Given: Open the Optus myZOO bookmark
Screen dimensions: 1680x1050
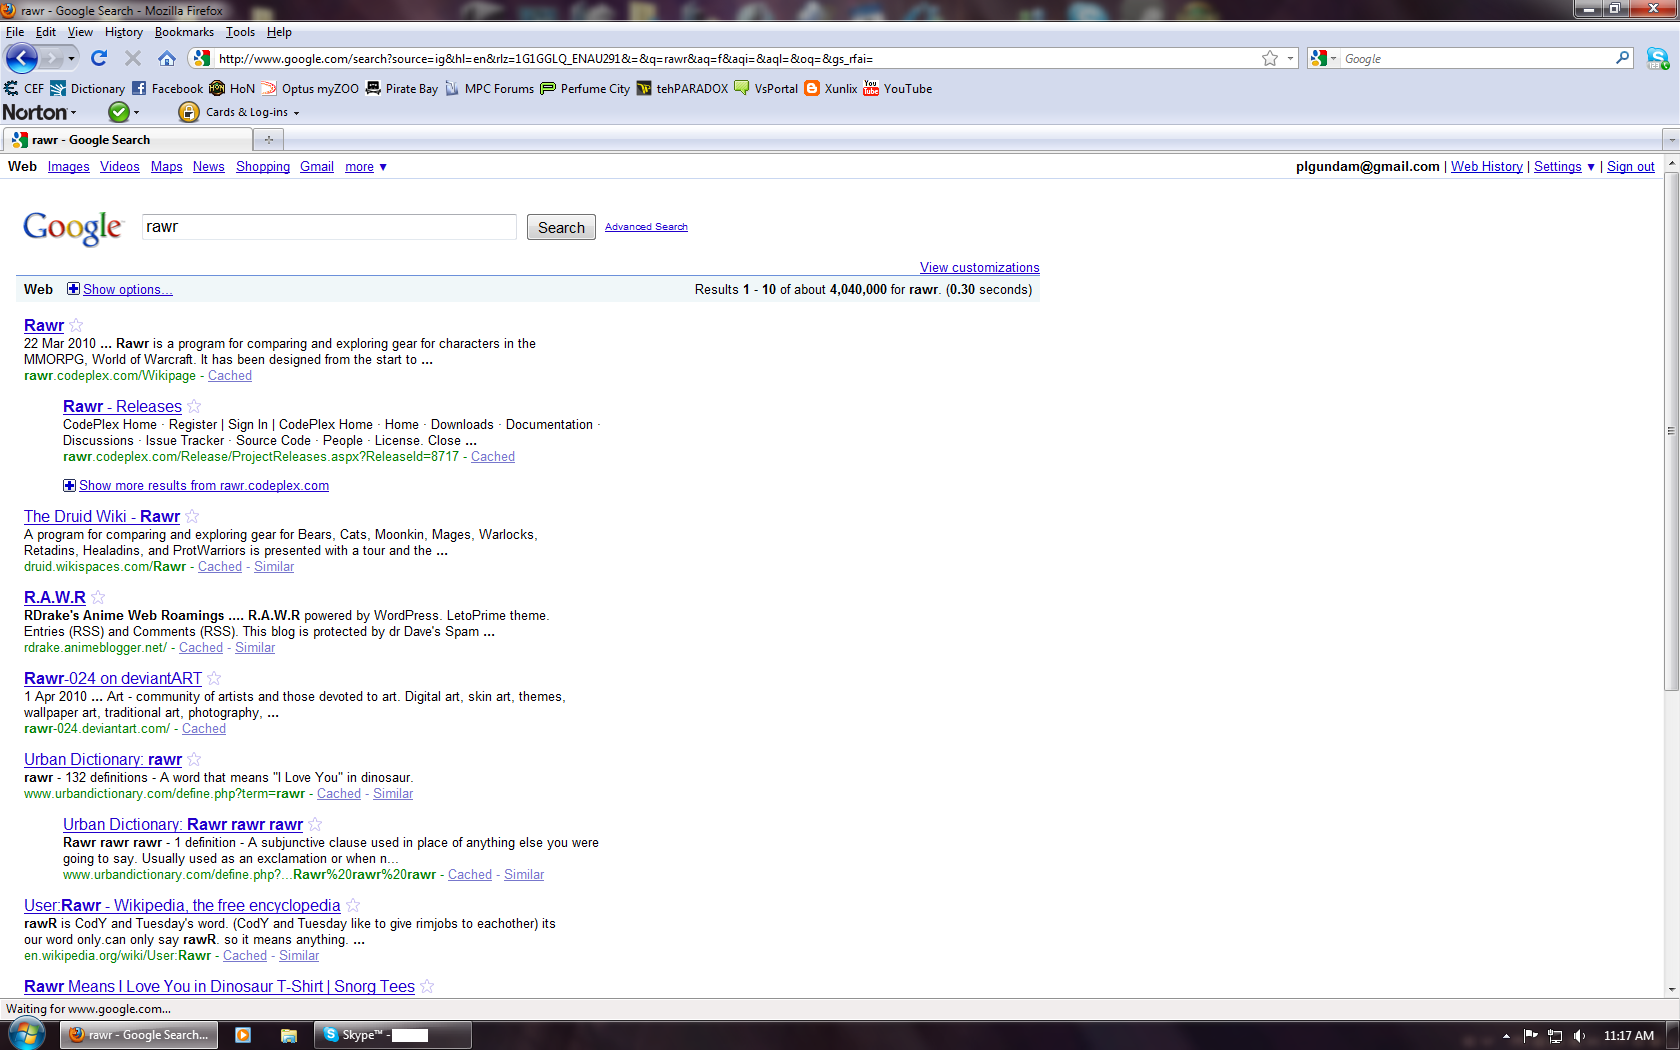Looking at the screenshot, I should (310, 88).
